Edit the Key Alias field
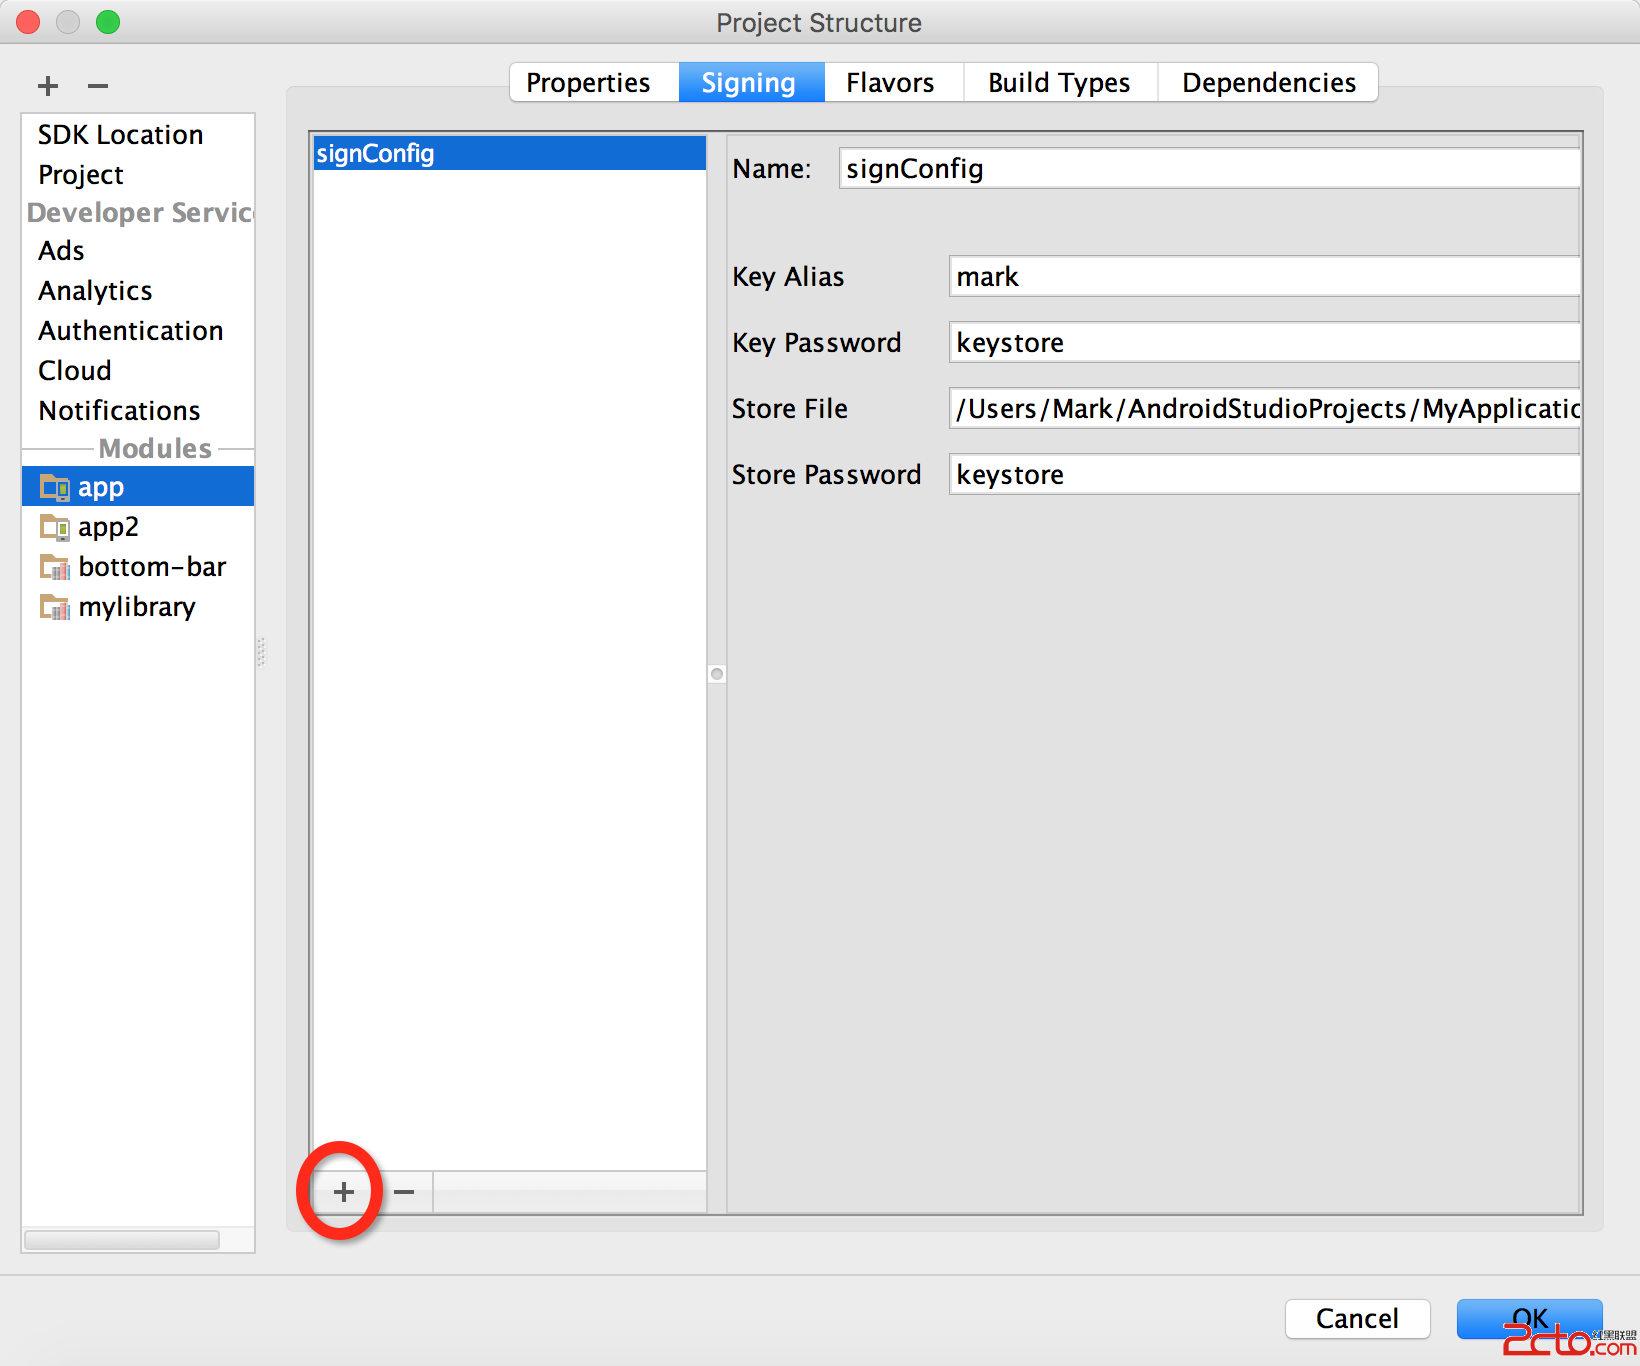 click(x=1264, y=276)
